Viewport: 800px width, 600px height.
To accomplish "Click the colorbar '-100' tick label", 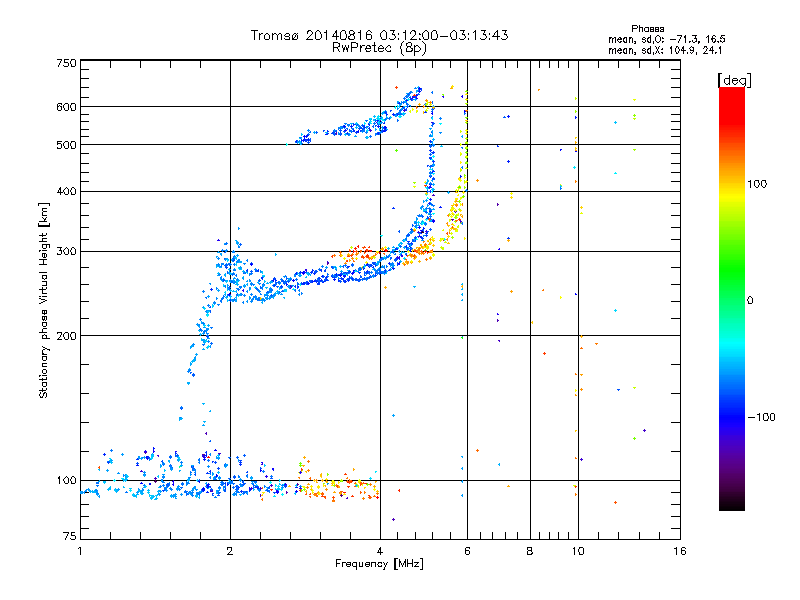I will (761, 417).
